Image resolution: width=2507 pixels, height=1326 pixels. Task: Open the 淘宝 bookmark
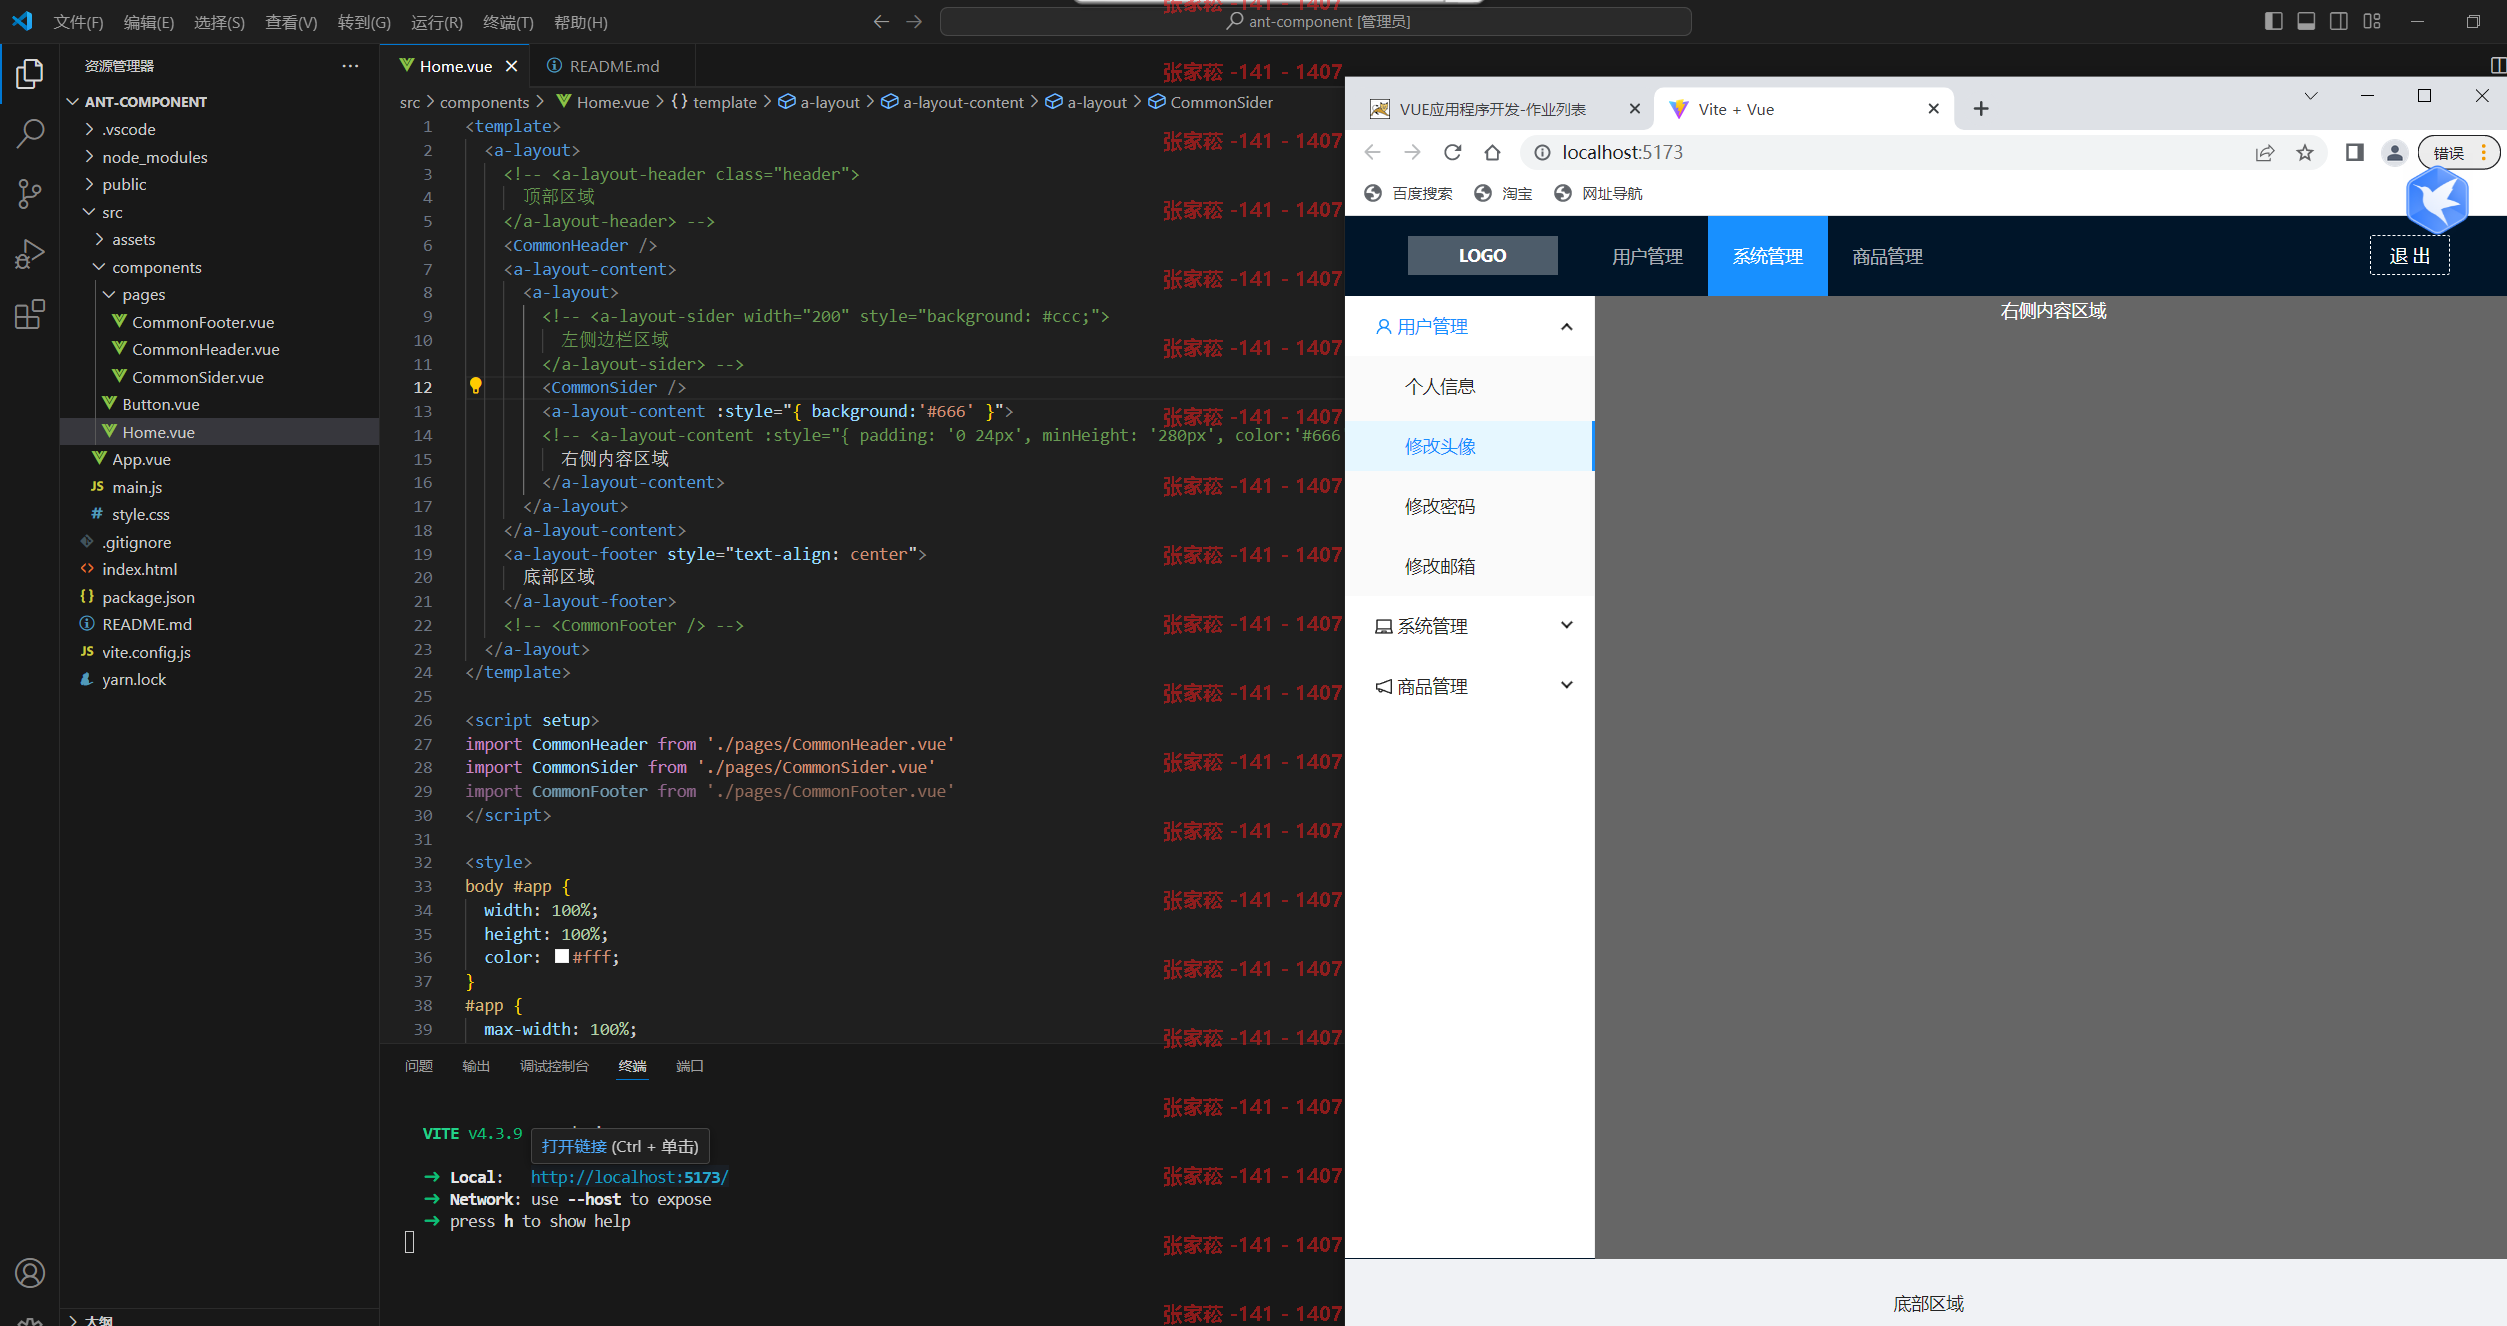(x=1503, y=193)
